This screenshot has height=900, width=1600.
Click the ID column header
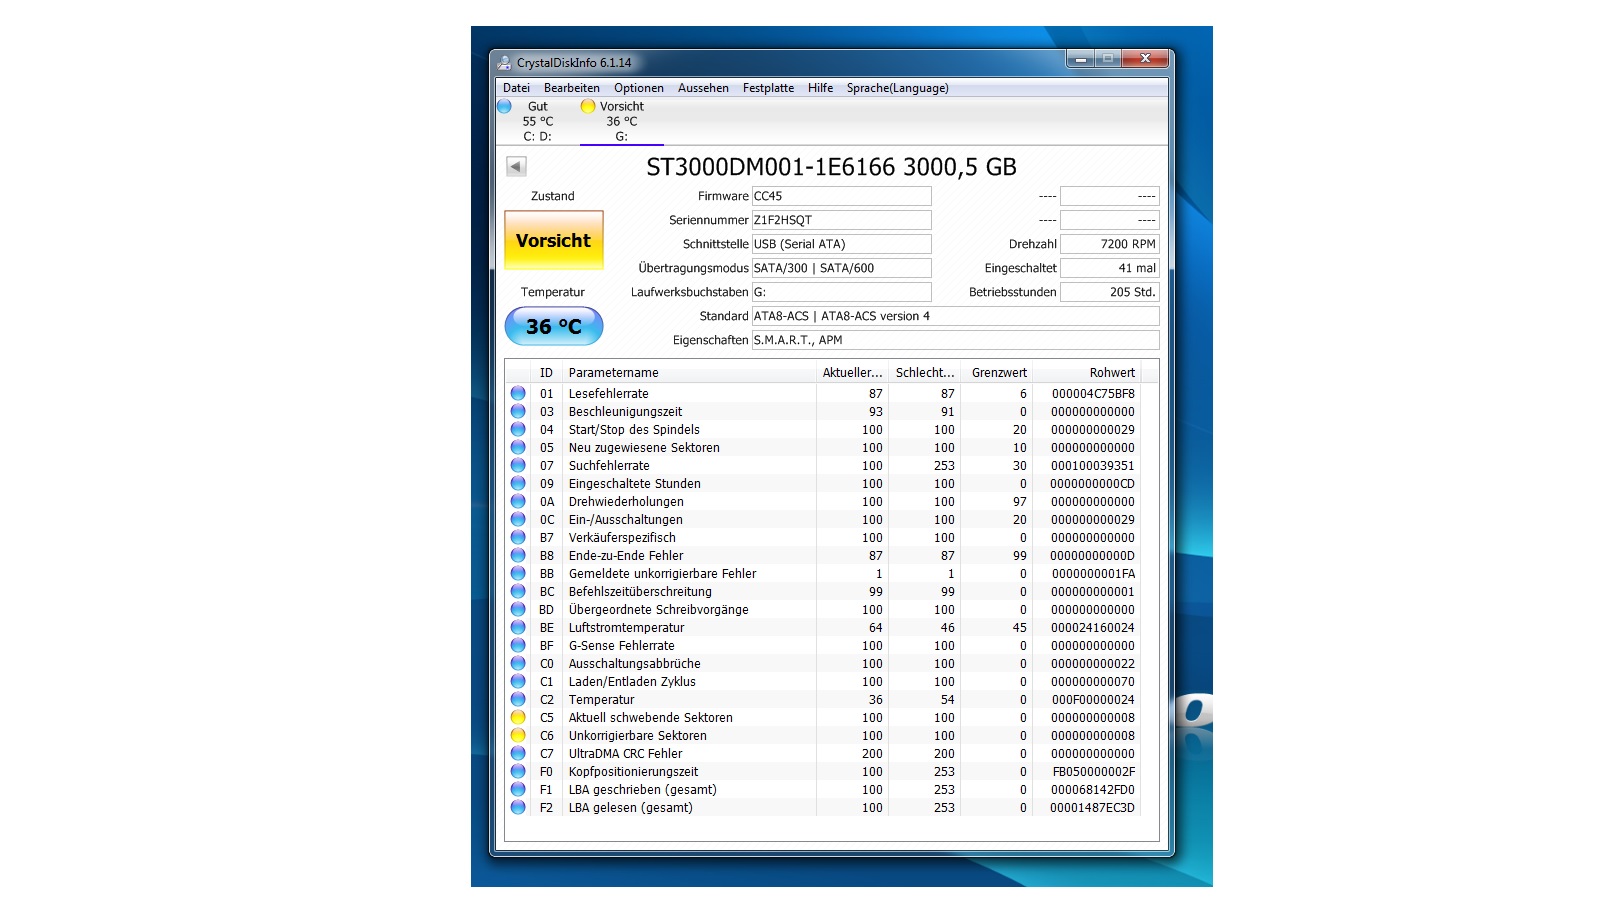(x=546, y=373)
